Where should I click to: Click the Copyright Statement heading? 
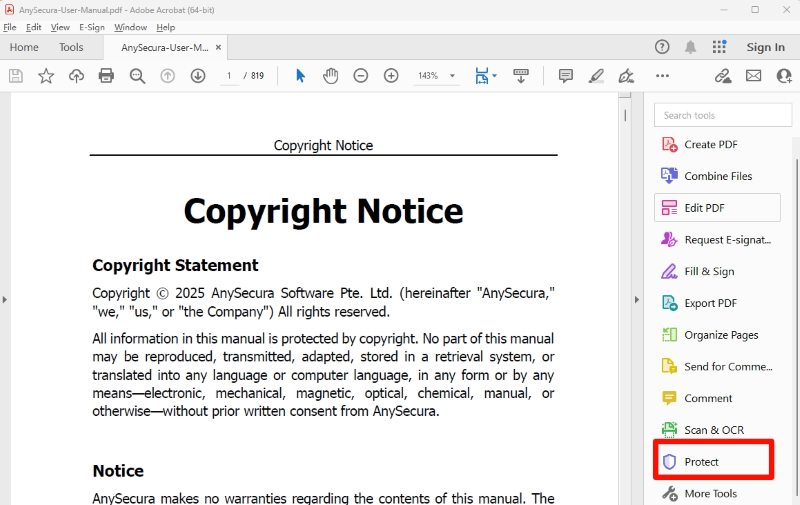pos(176,265)
